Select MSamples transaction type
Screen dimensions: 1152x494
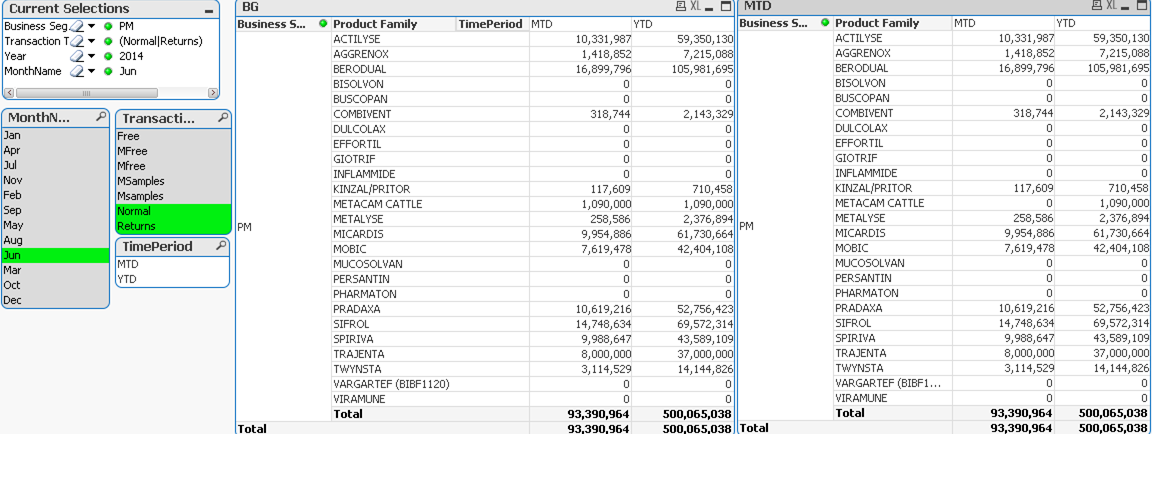click(x=173, y=181)
